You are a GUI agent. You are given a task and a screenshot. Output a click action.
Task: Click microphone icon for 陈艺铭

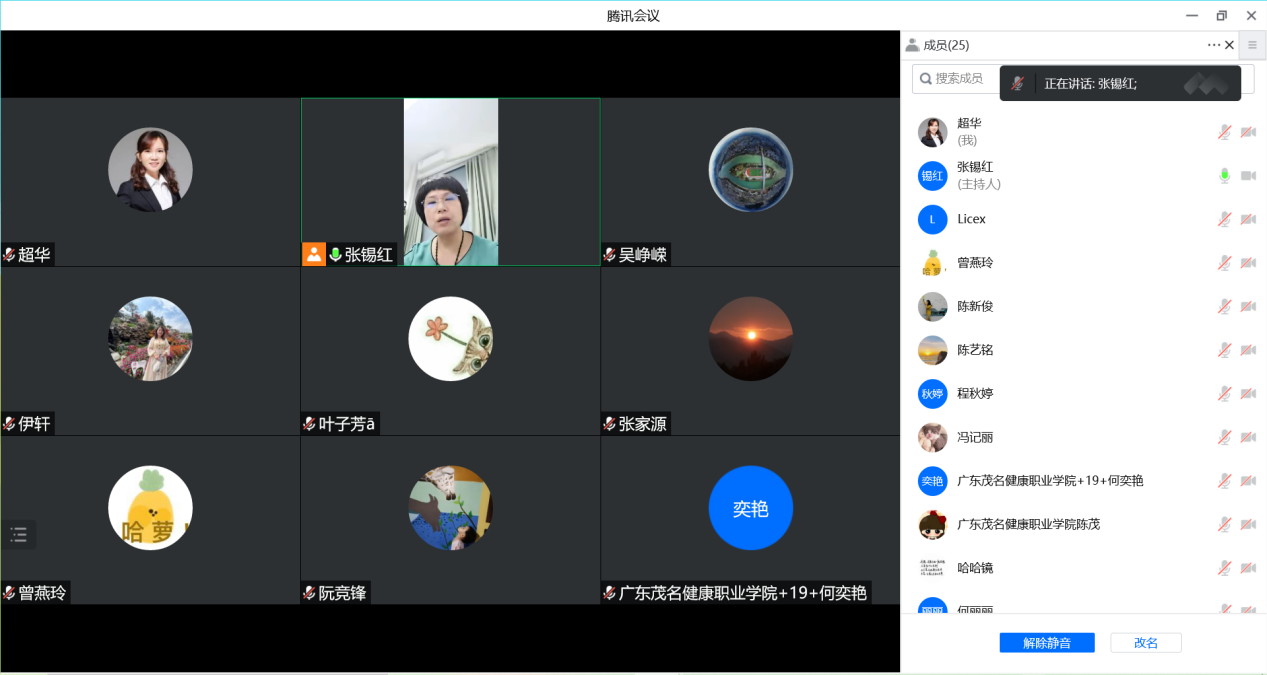tap(1224, 350)
